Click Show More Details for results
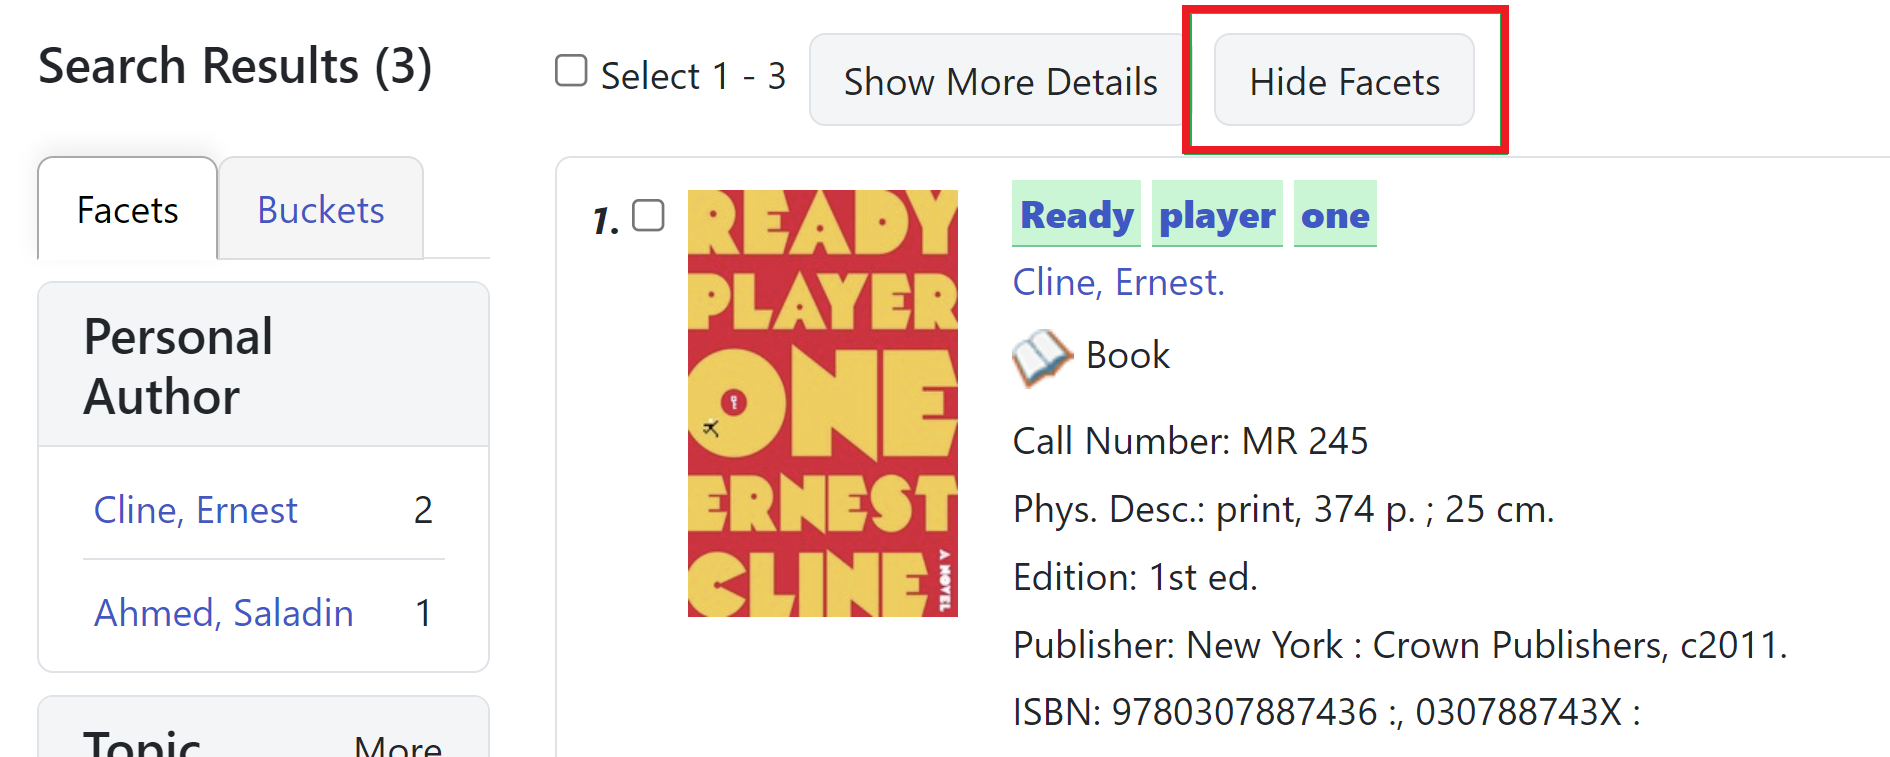 click(999, 81)
